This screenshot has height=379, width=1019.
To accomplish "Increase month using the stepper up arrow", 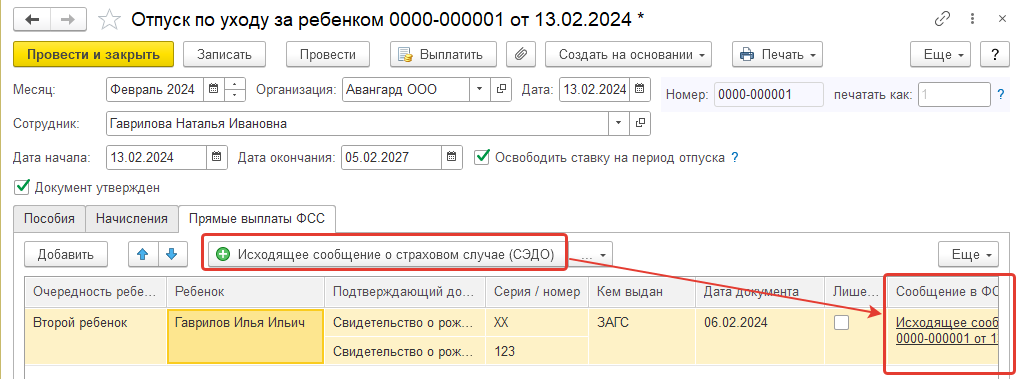I will pyautogui.click(x=234, y=85).
